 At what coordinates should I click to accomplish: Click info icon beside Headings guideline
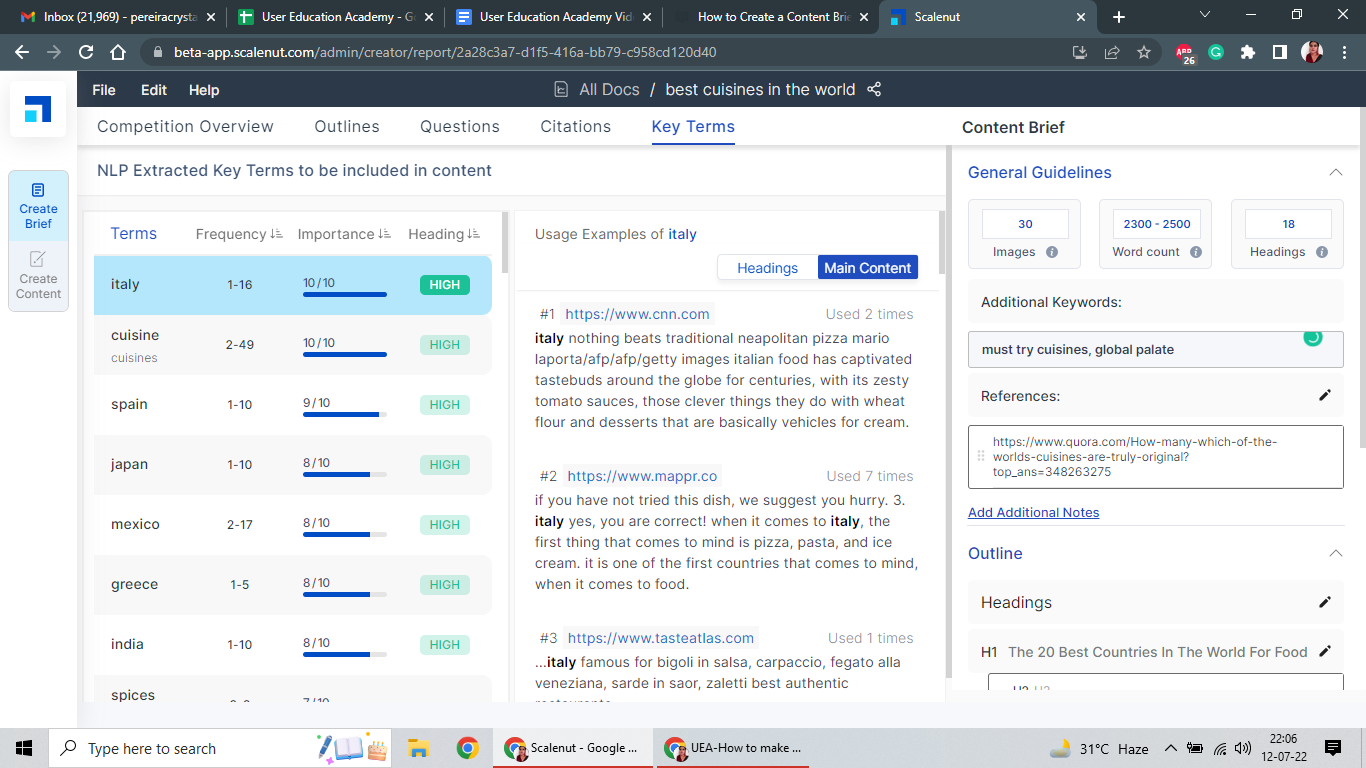click(x=1322, y=252)
